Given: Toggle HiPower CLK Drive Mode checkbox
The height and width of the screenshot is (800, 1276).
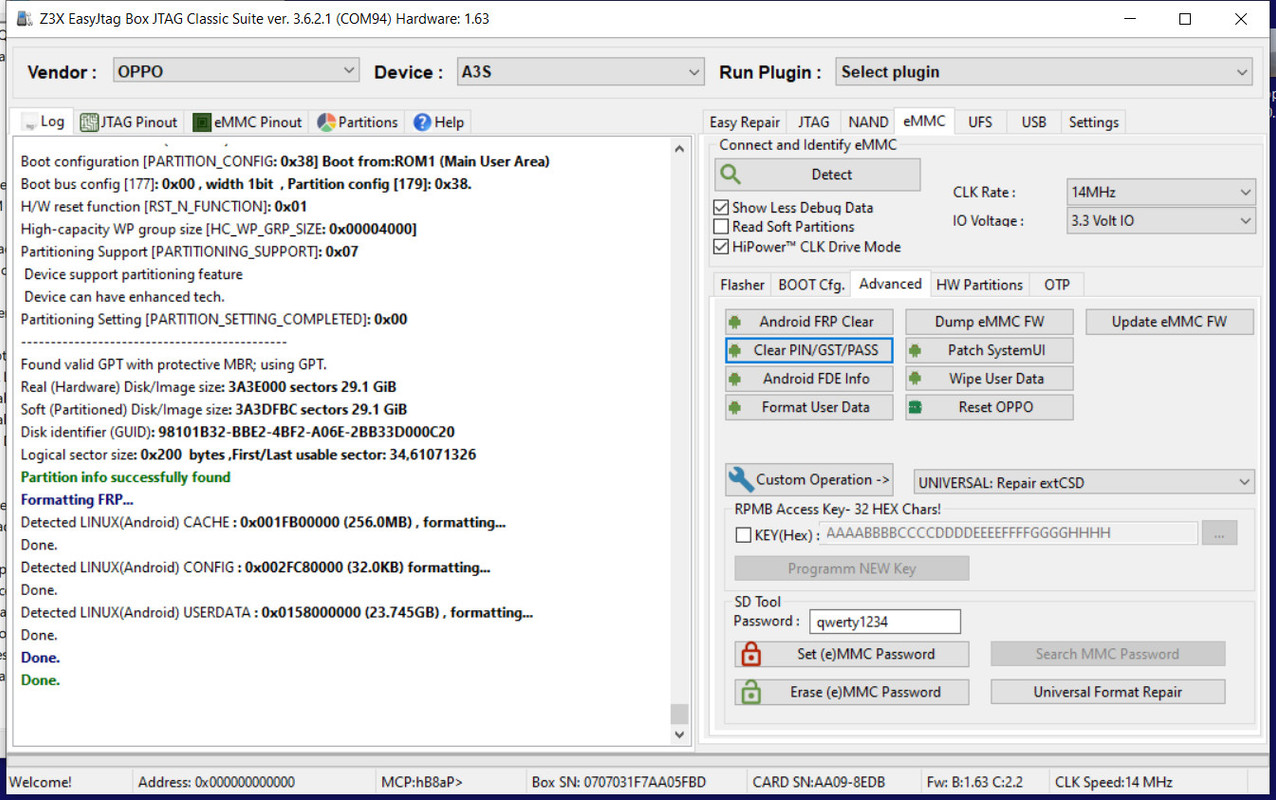Looking at the screenshot, I should pyautogui.click(x=720, y=247).
